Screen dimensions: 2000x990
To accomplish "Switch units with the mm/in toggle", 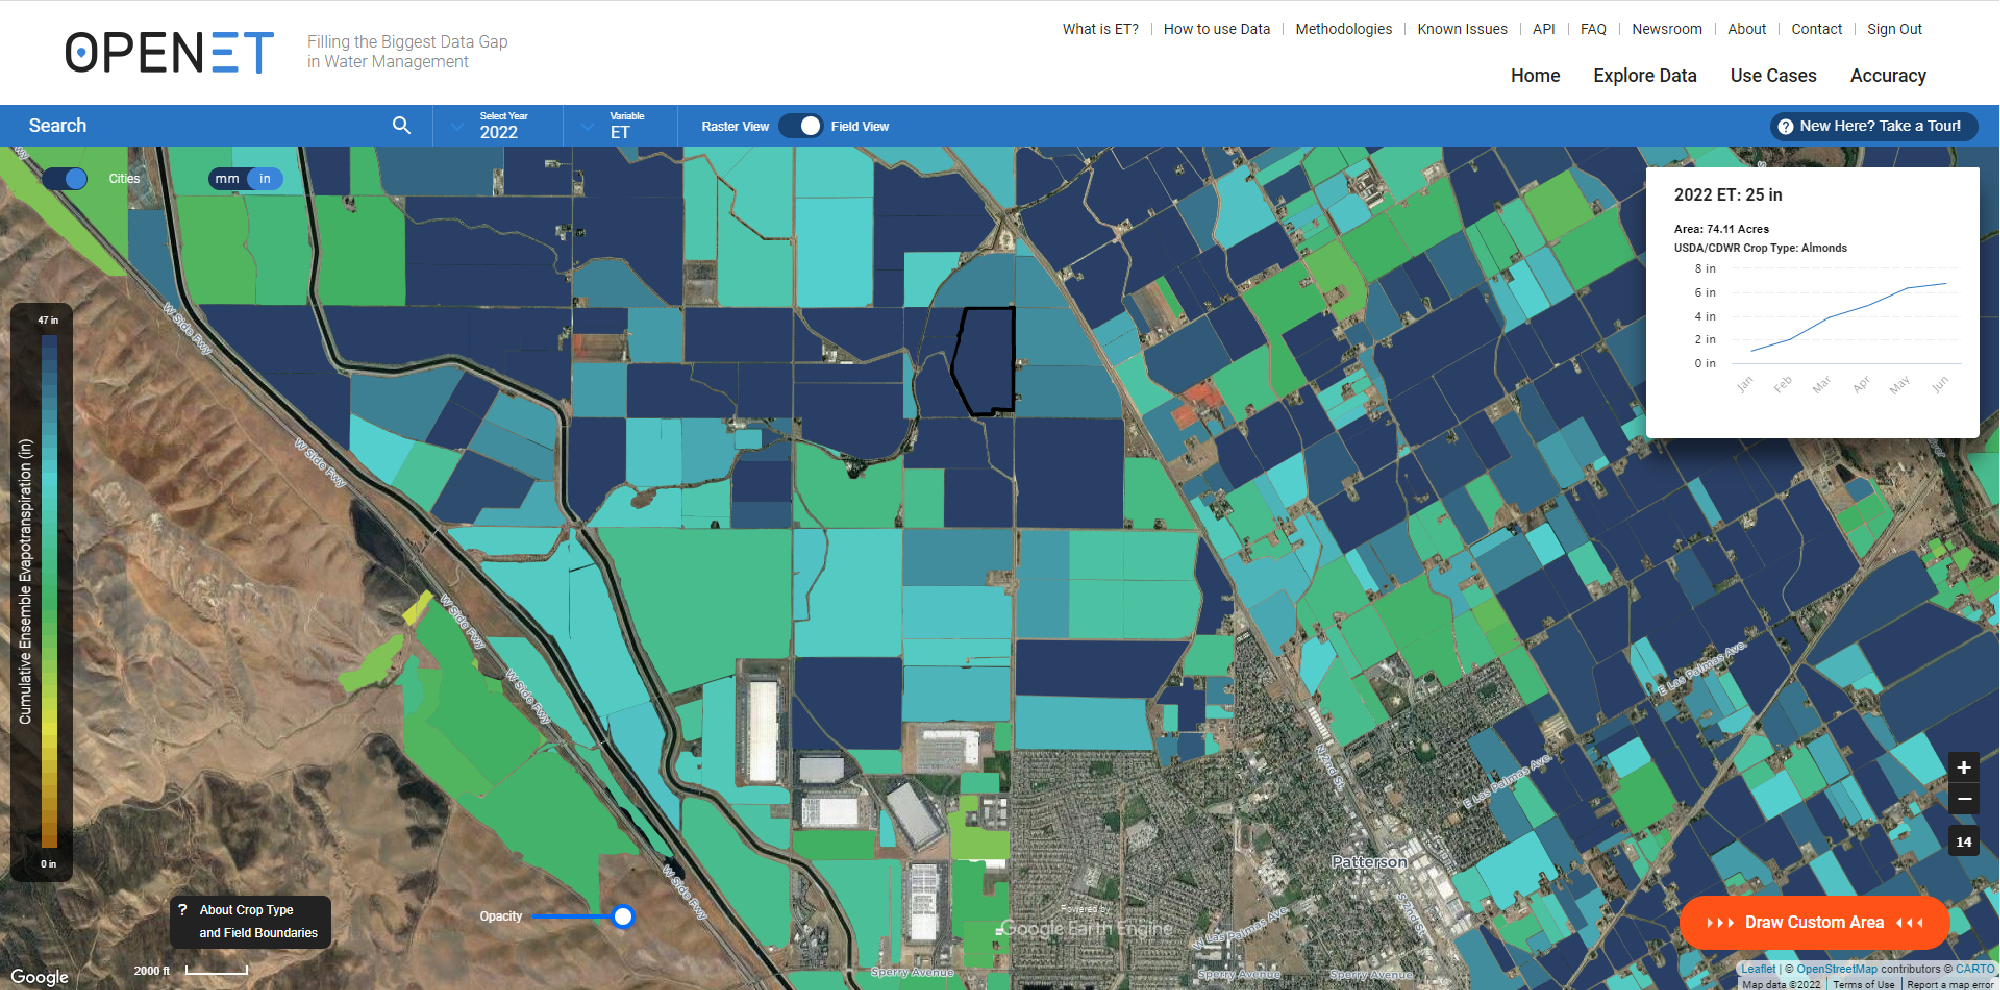I will coord(245,179).
